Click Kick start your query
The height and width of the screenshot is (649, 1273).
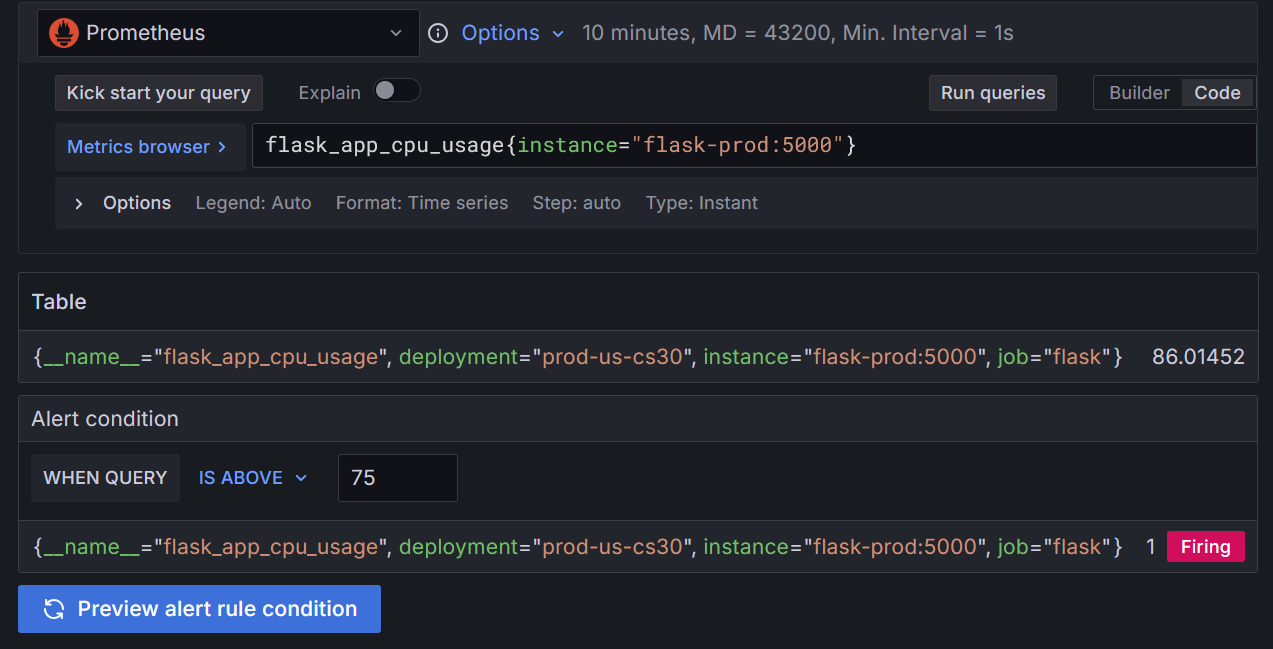pos(158,92)
